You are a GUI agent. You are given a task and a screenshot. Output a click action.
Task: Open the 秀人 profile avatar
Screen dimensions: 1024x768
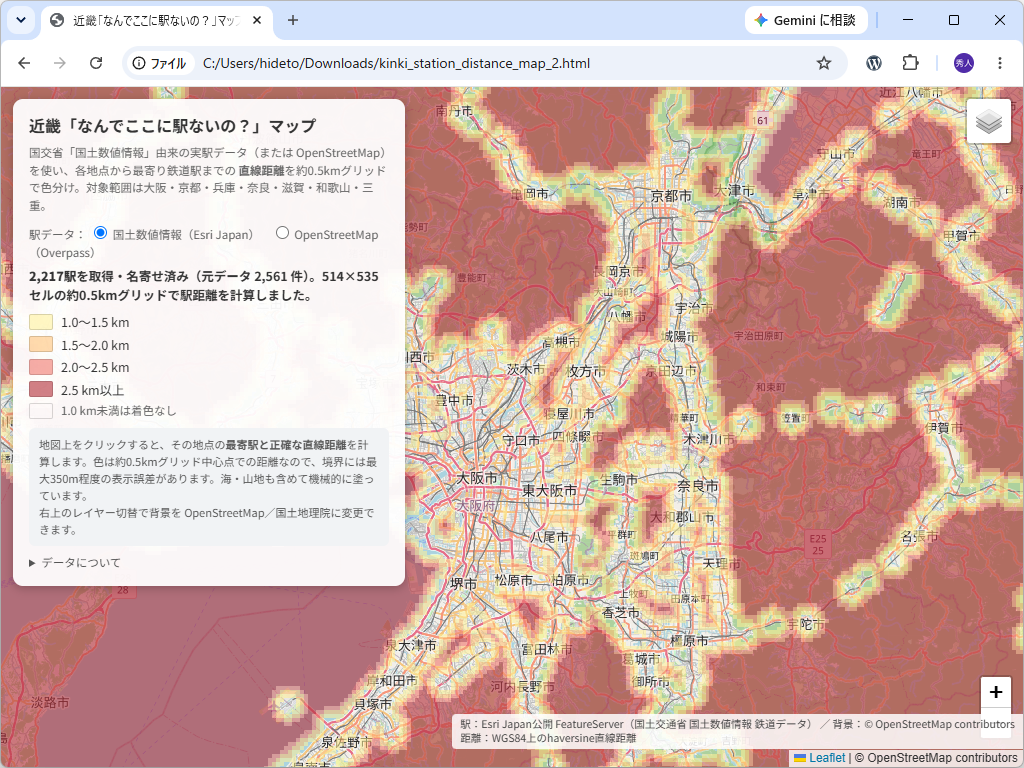coord(964,63)
